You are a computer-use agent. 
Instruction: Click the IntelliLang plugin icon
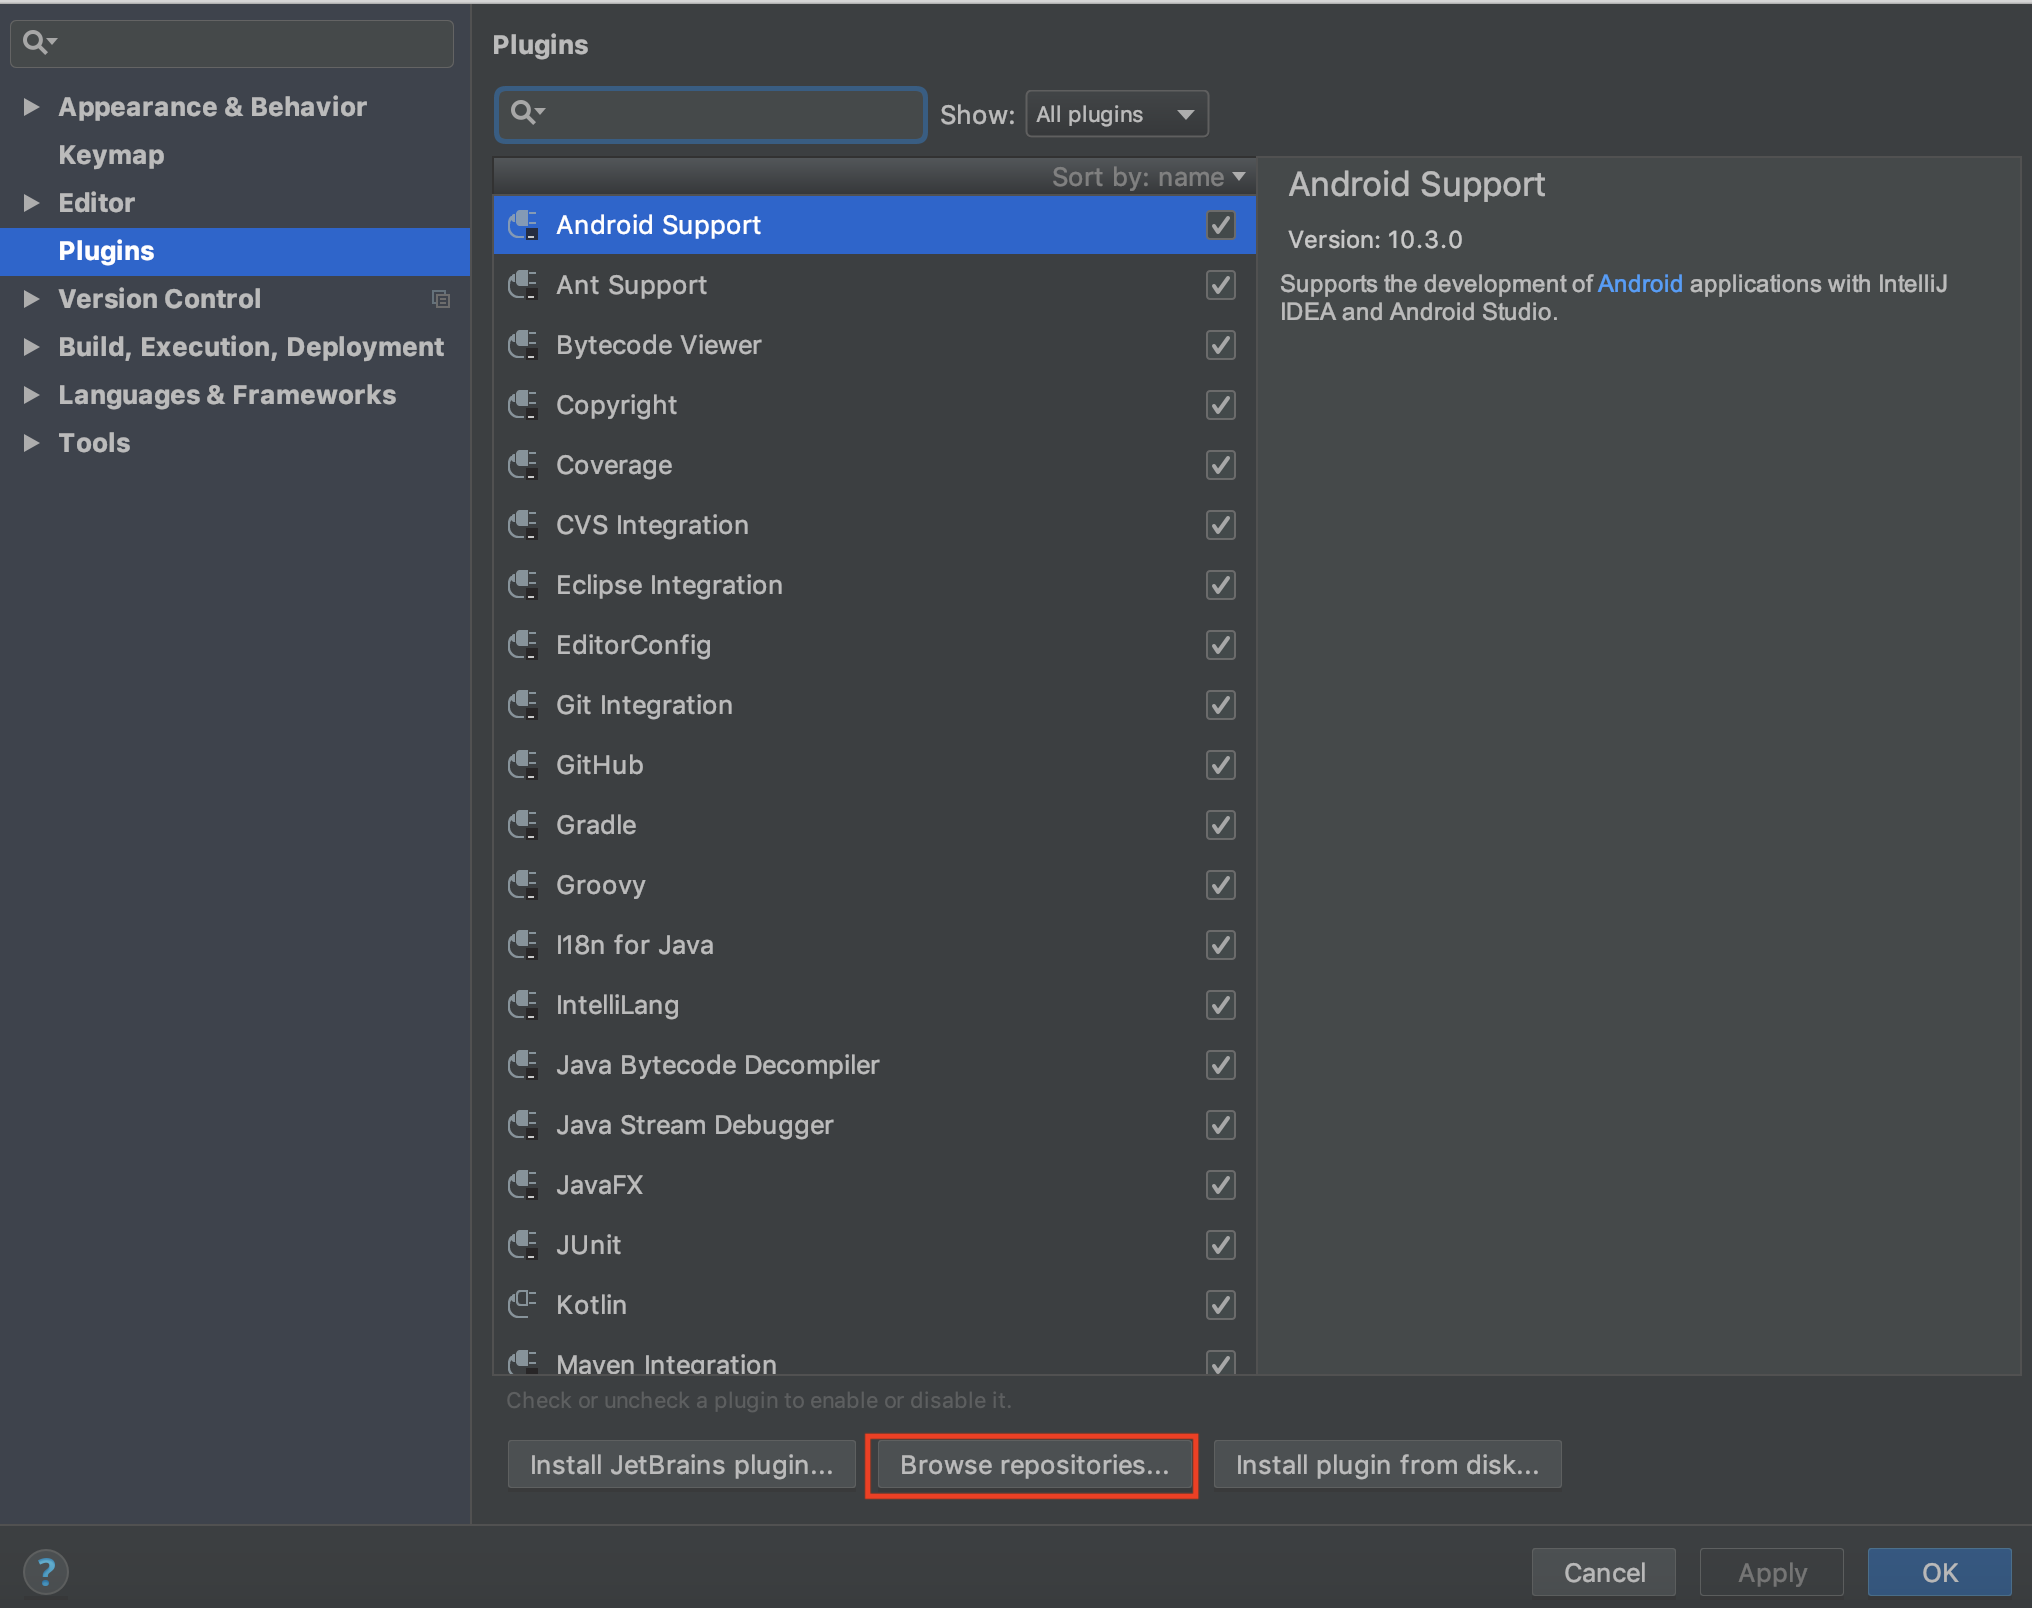coord(523,1005)
